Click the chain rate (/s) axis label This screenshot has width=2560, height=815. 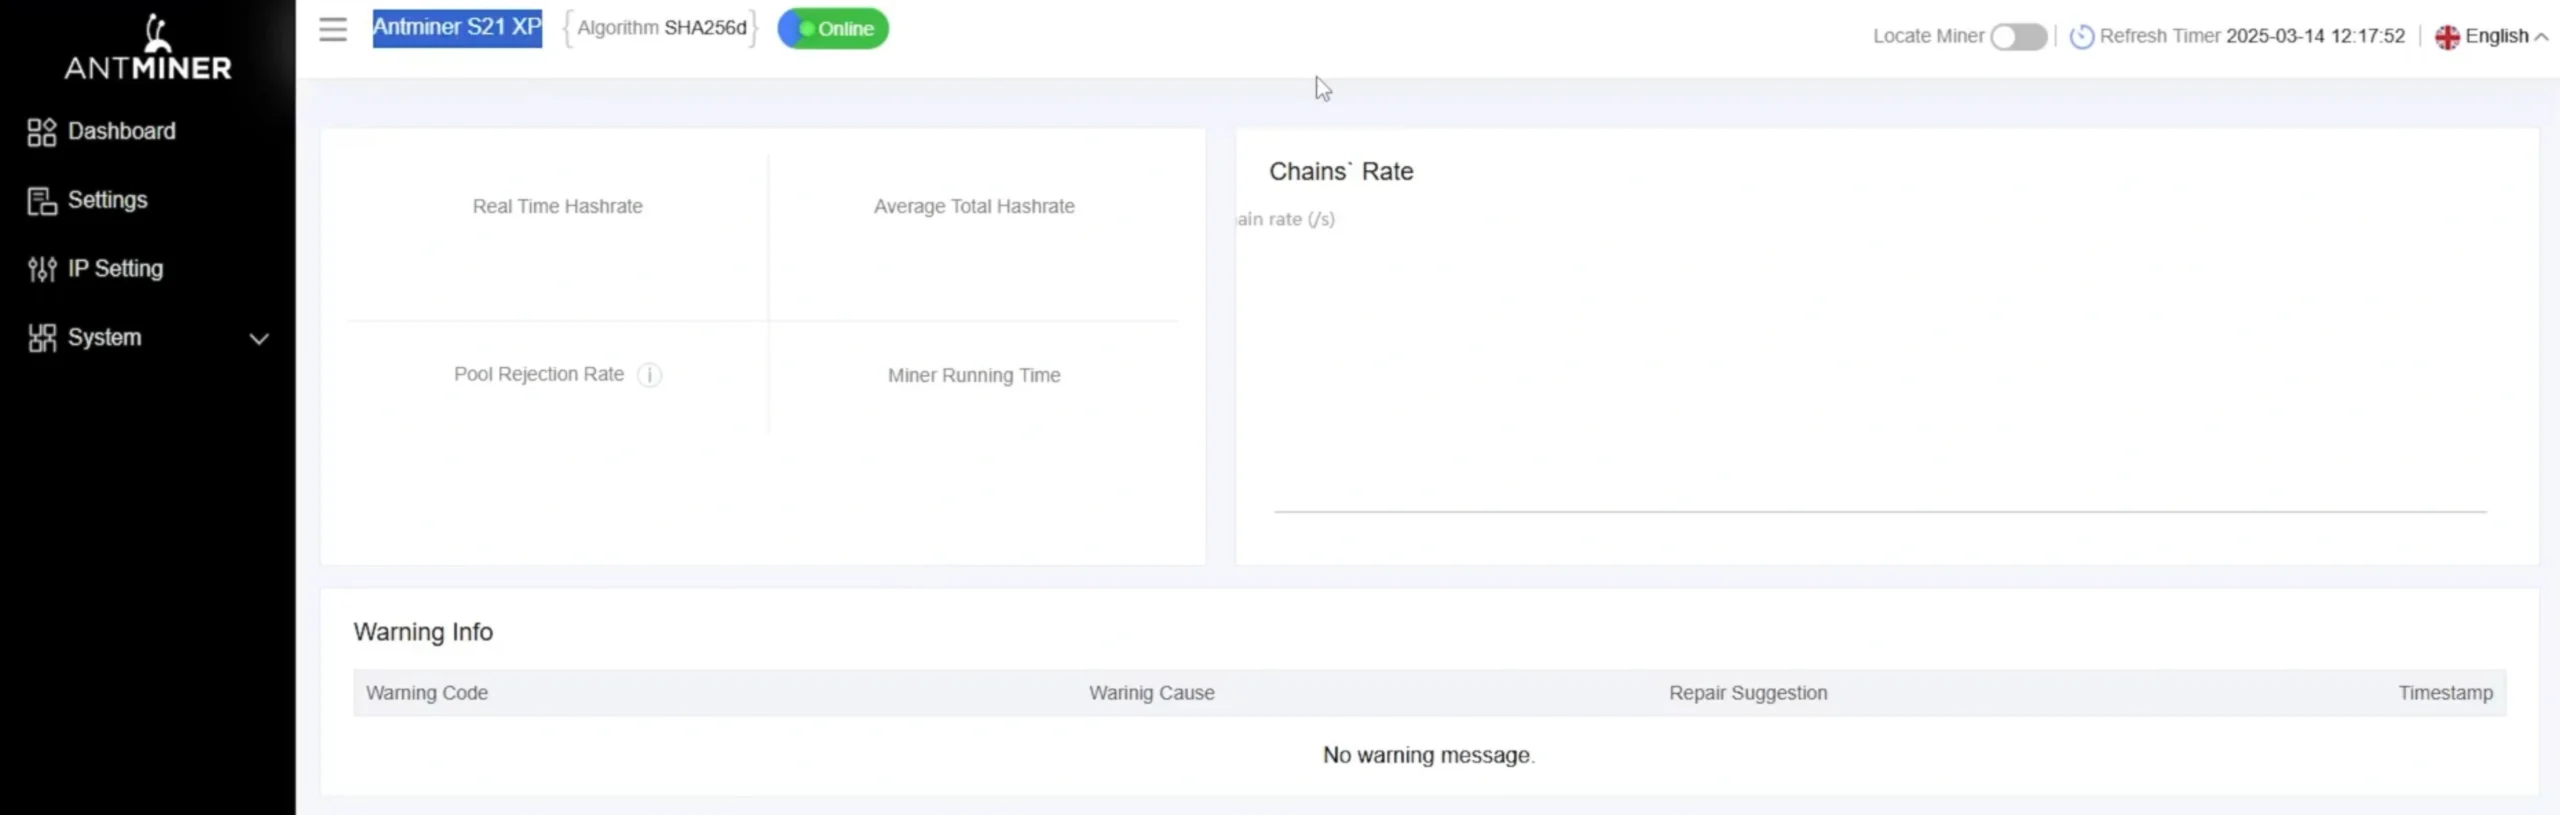click(1286, 219)
